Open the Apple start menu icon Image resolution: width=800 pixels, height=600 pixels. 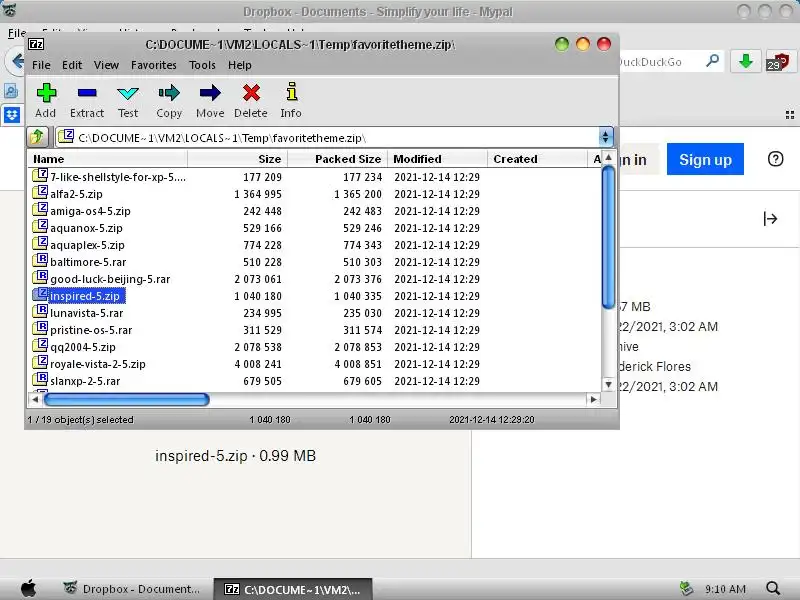click(29, 588)
